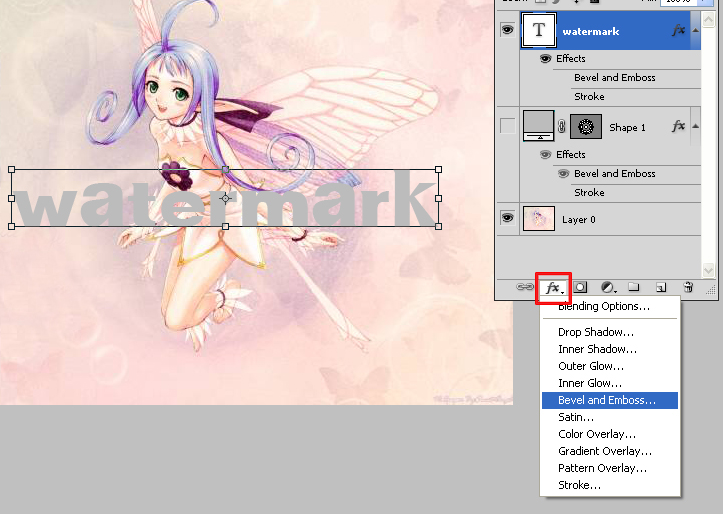Toggle Shape 1 Bevel and Emboss eye
The image size is (723, 514).
[x=564, y=174]
